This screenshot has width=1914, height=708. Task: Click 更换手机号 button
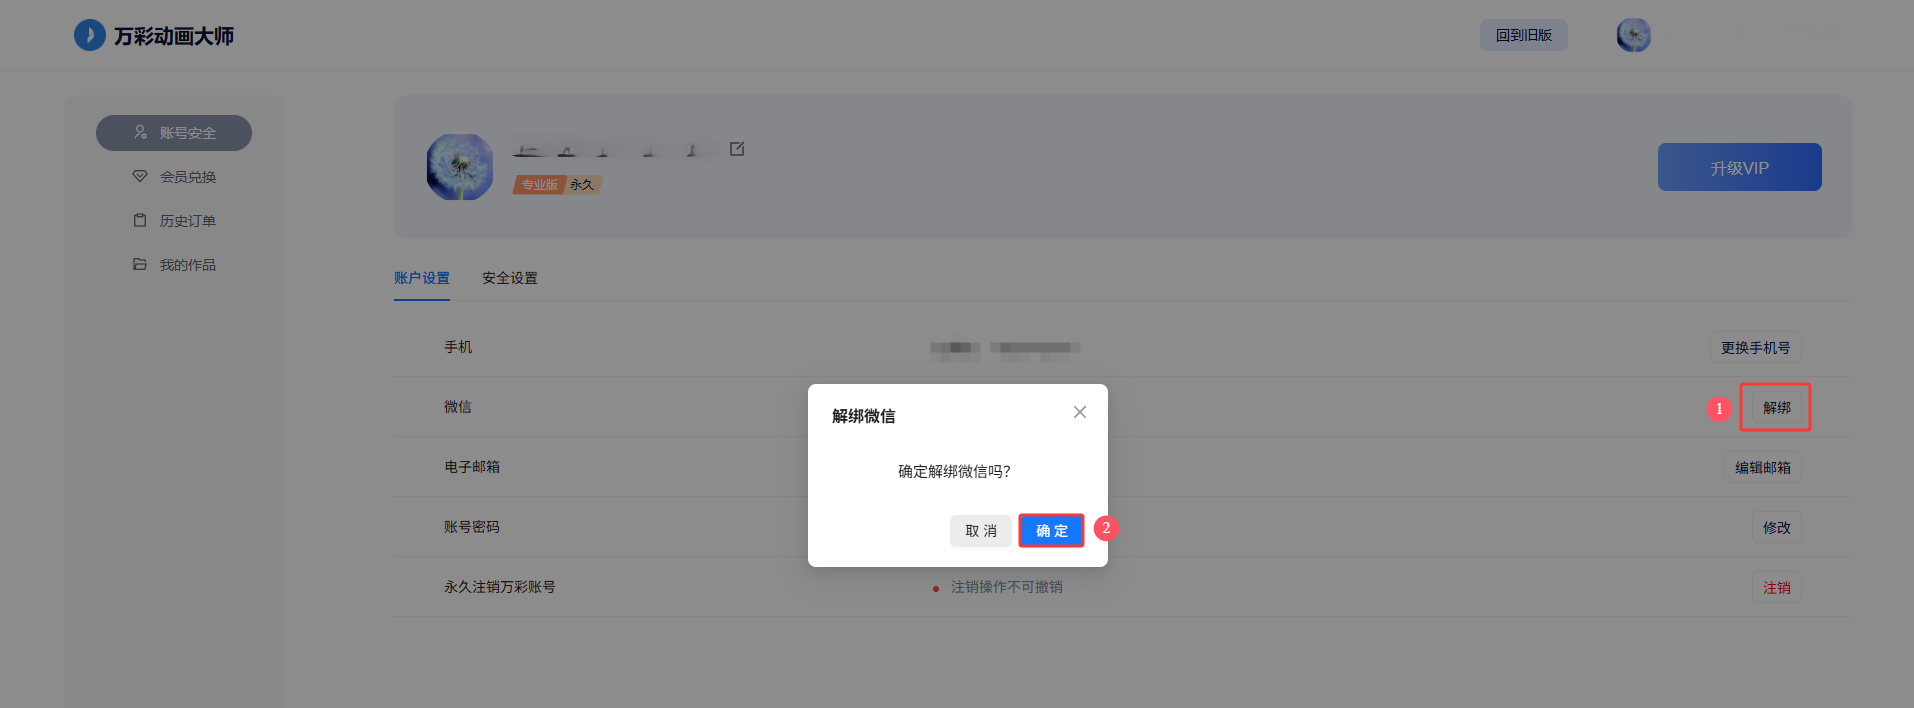click(x=1755, y=348)
